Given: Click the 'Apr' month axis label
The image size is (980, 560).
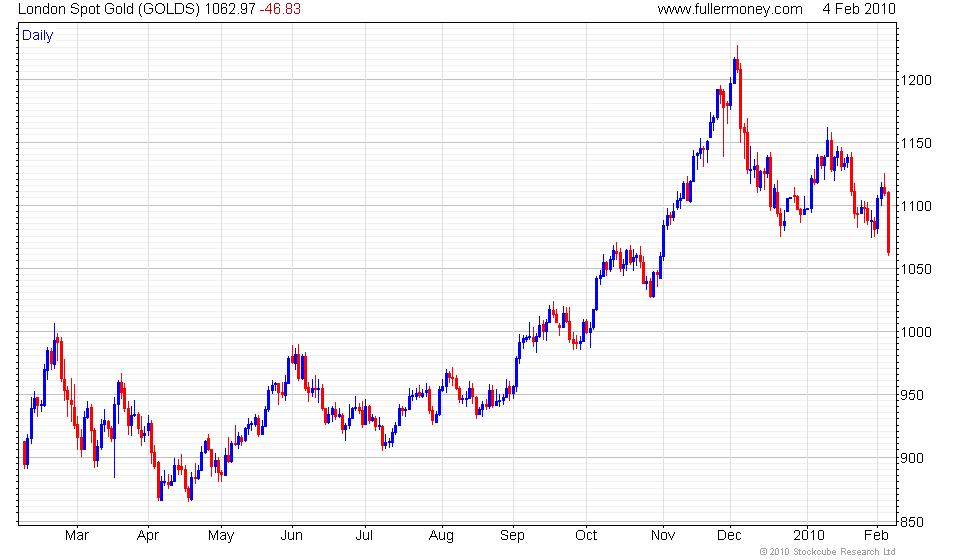Looking at the screenshot, I should coord(148,536).
